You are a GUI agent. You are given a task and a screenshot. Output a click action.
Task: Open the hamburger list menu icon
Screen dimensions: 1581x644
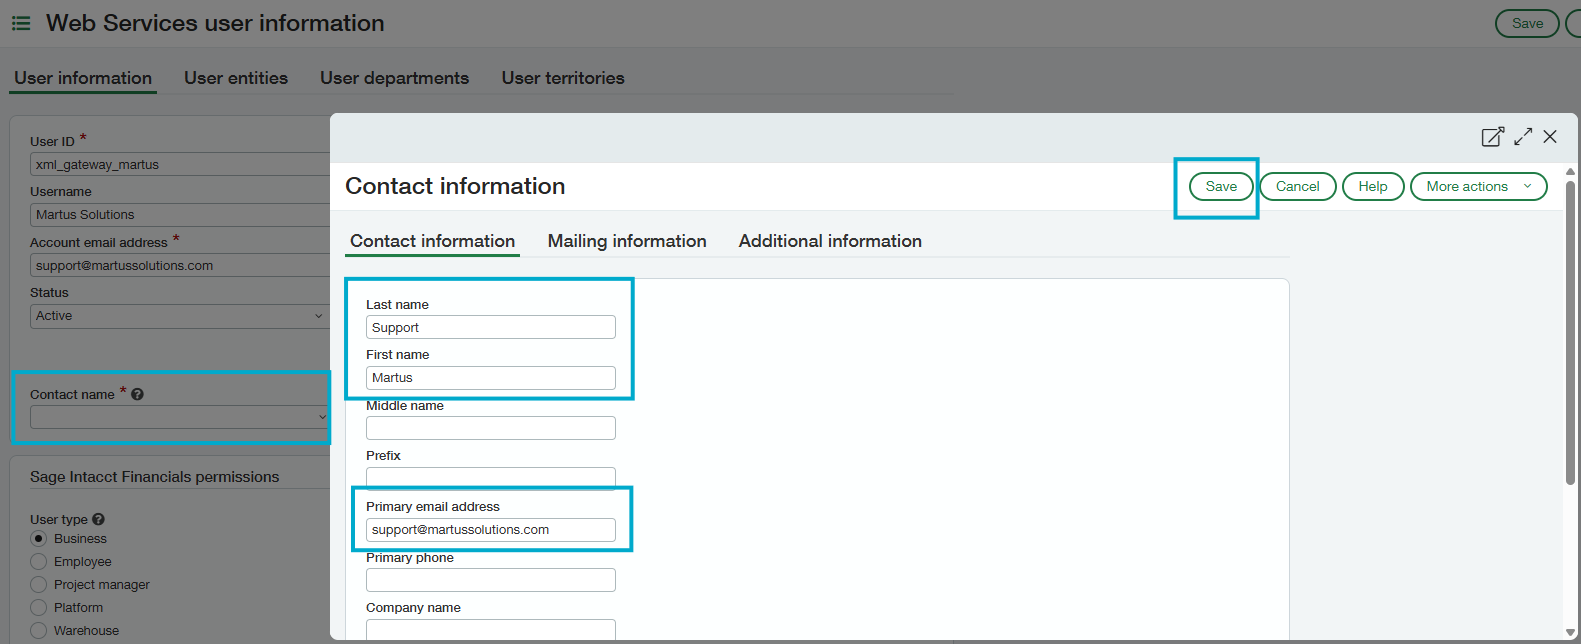[x=21, y=23]
